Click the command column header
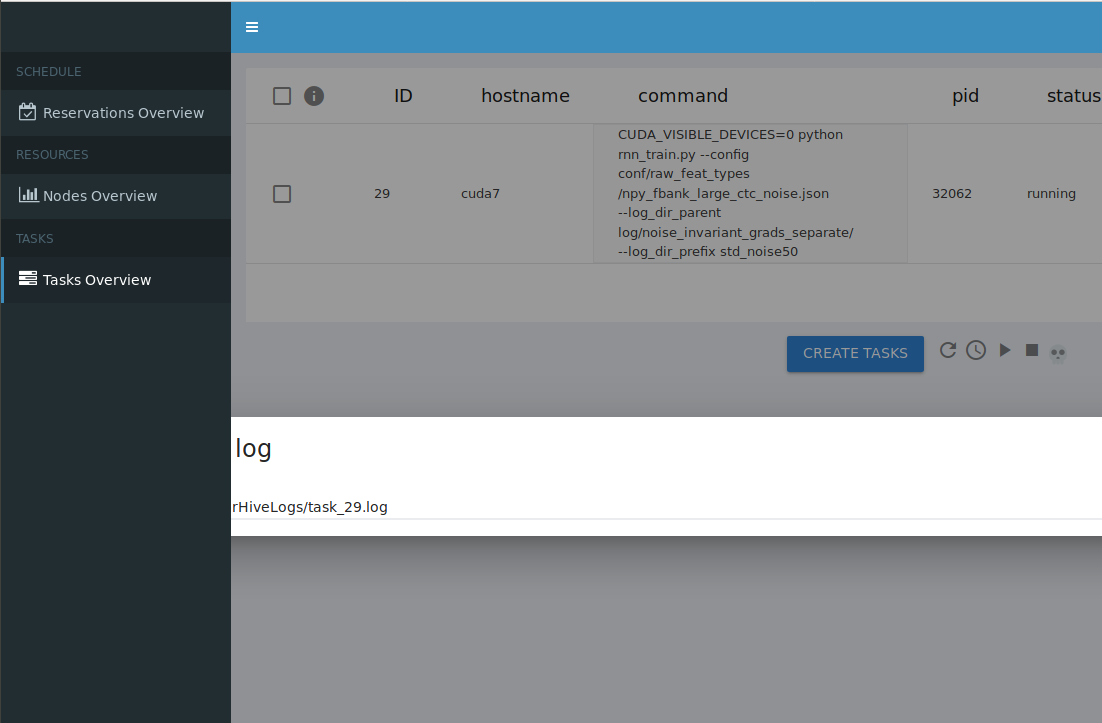The height and width of the screenshot is (723, 1102). [x=682, y=96]
